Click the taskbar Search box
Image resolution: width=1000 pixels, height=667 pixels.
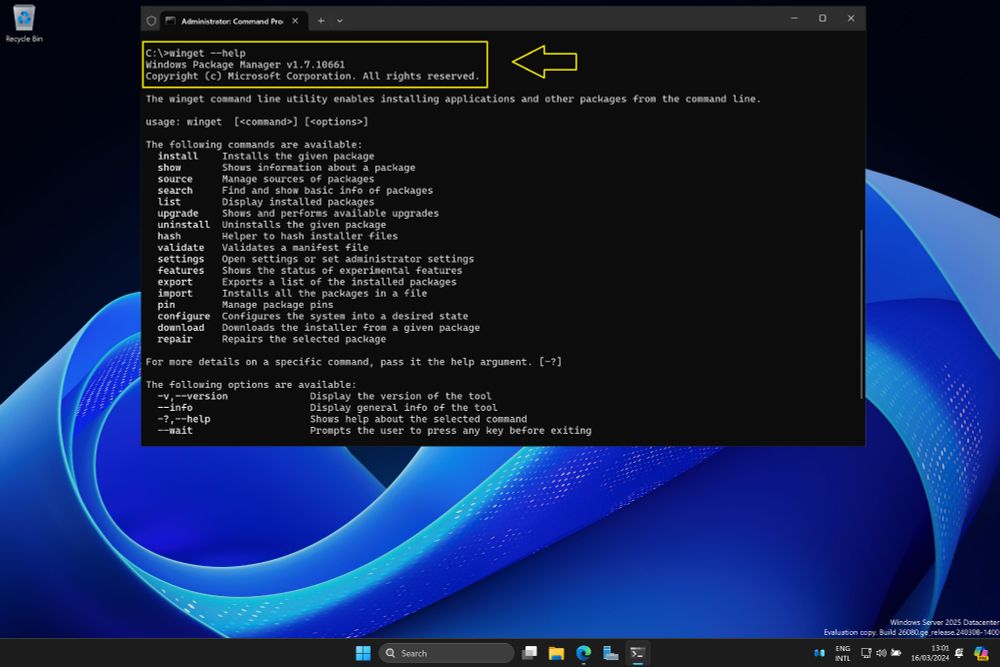[x=447, y=653]
